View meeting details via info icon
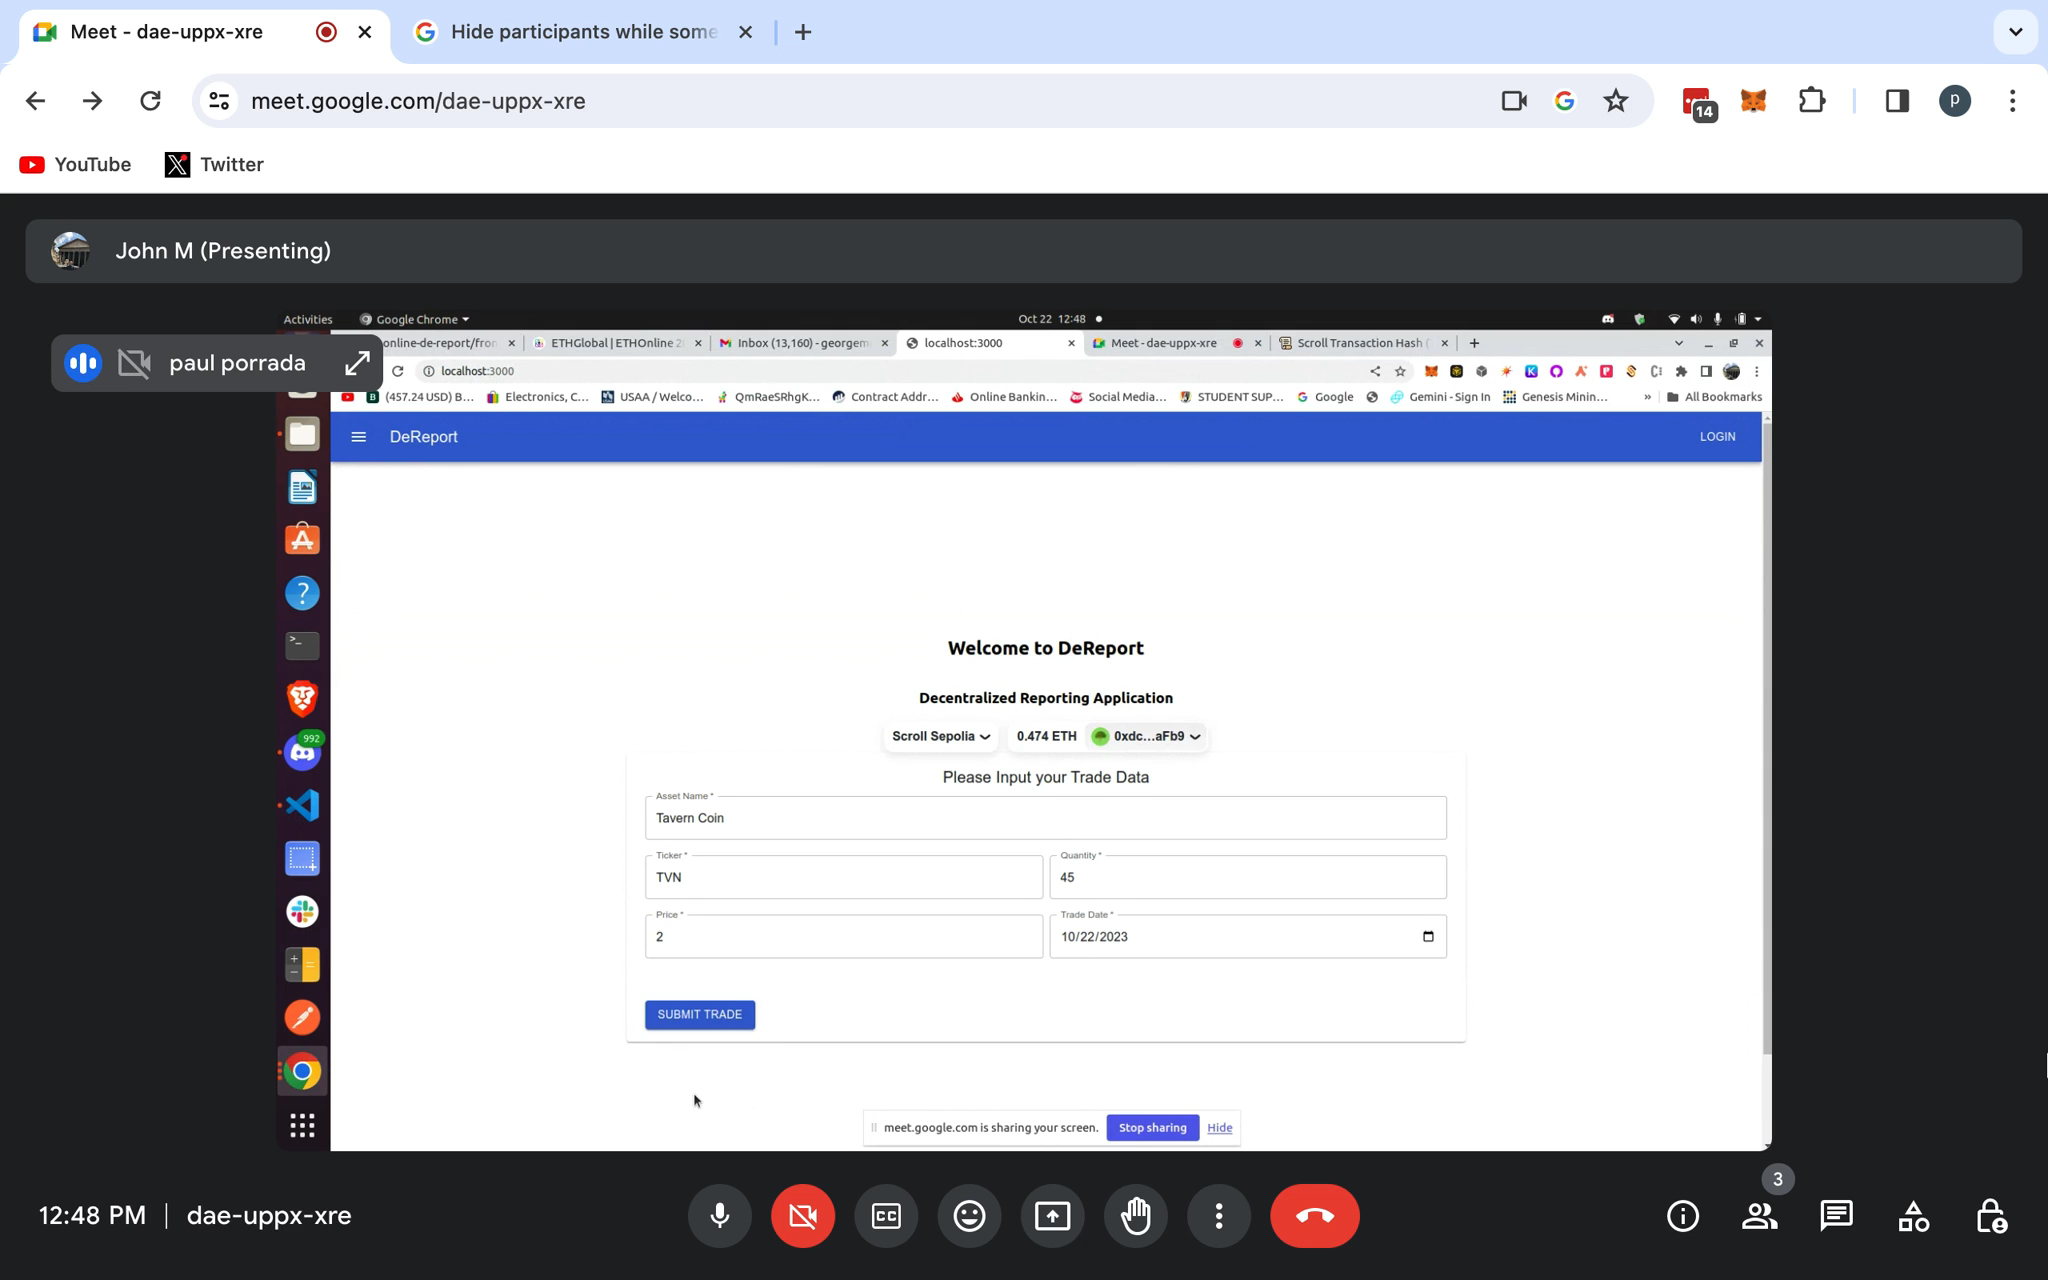The height and width of the screenshot is (1280, 2048). (1682, 1216)
